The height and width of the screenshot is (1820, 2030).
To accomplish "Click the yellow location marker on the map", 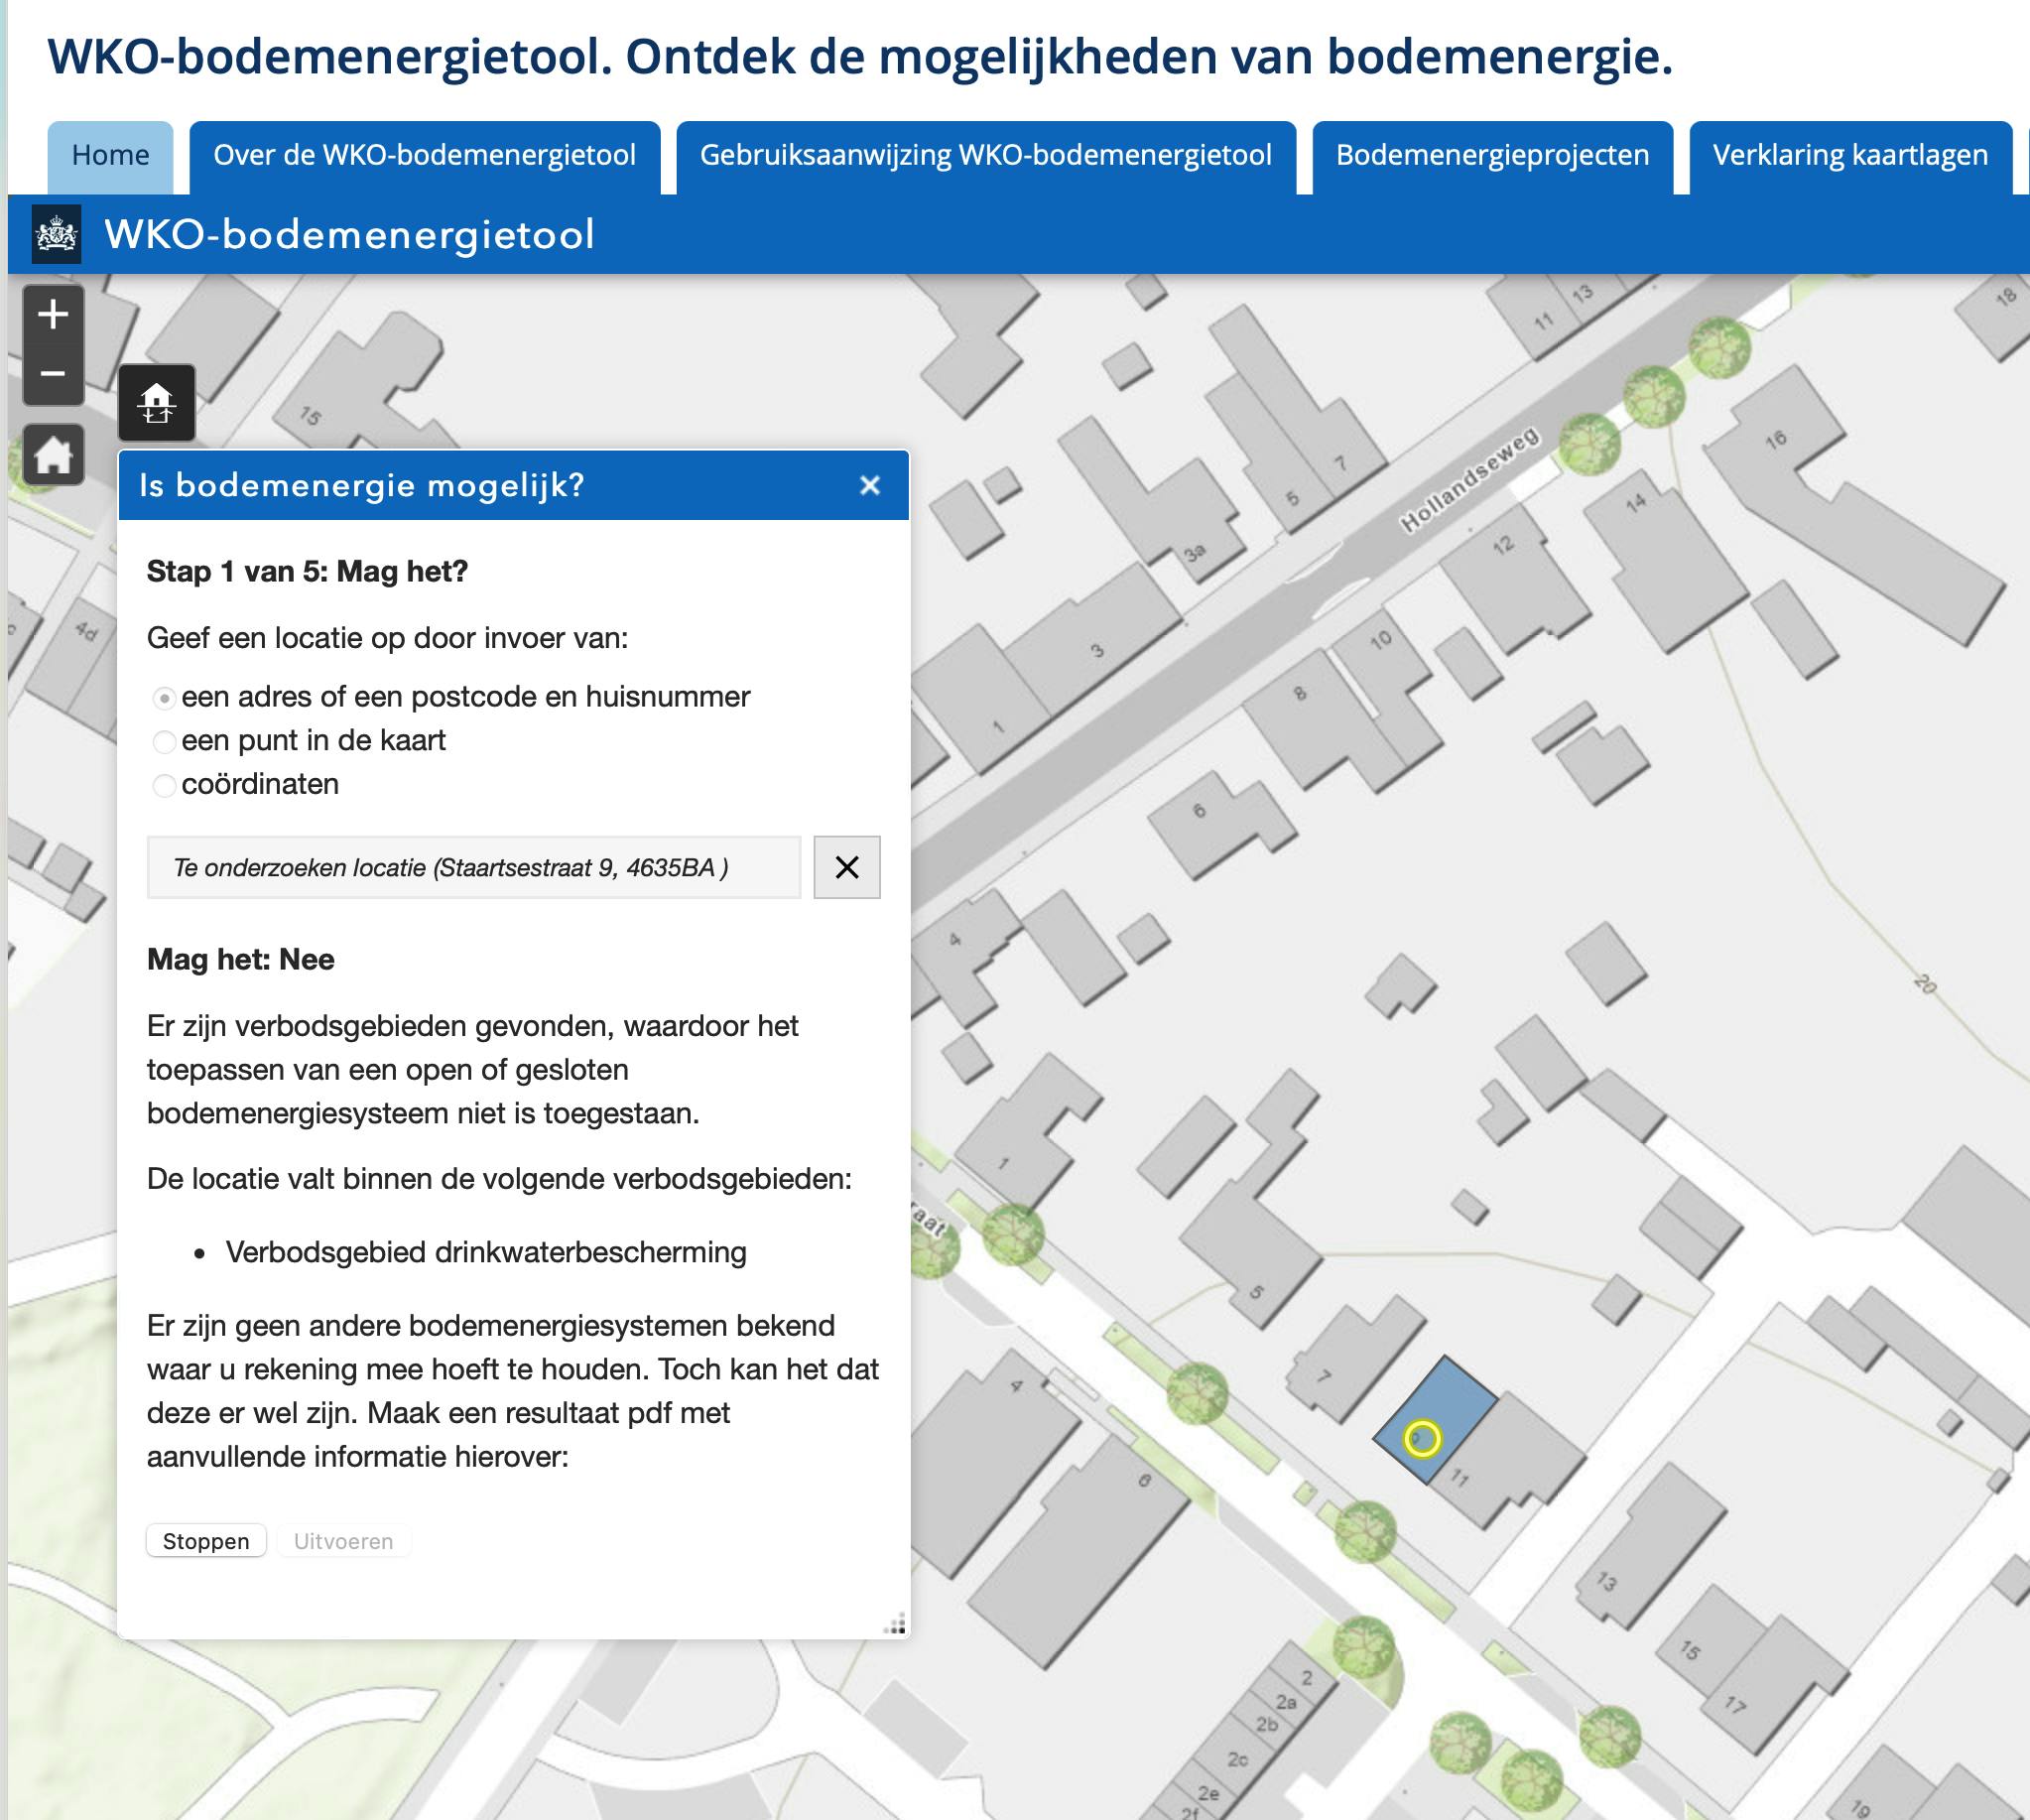I will [x=1424, y=1437].
